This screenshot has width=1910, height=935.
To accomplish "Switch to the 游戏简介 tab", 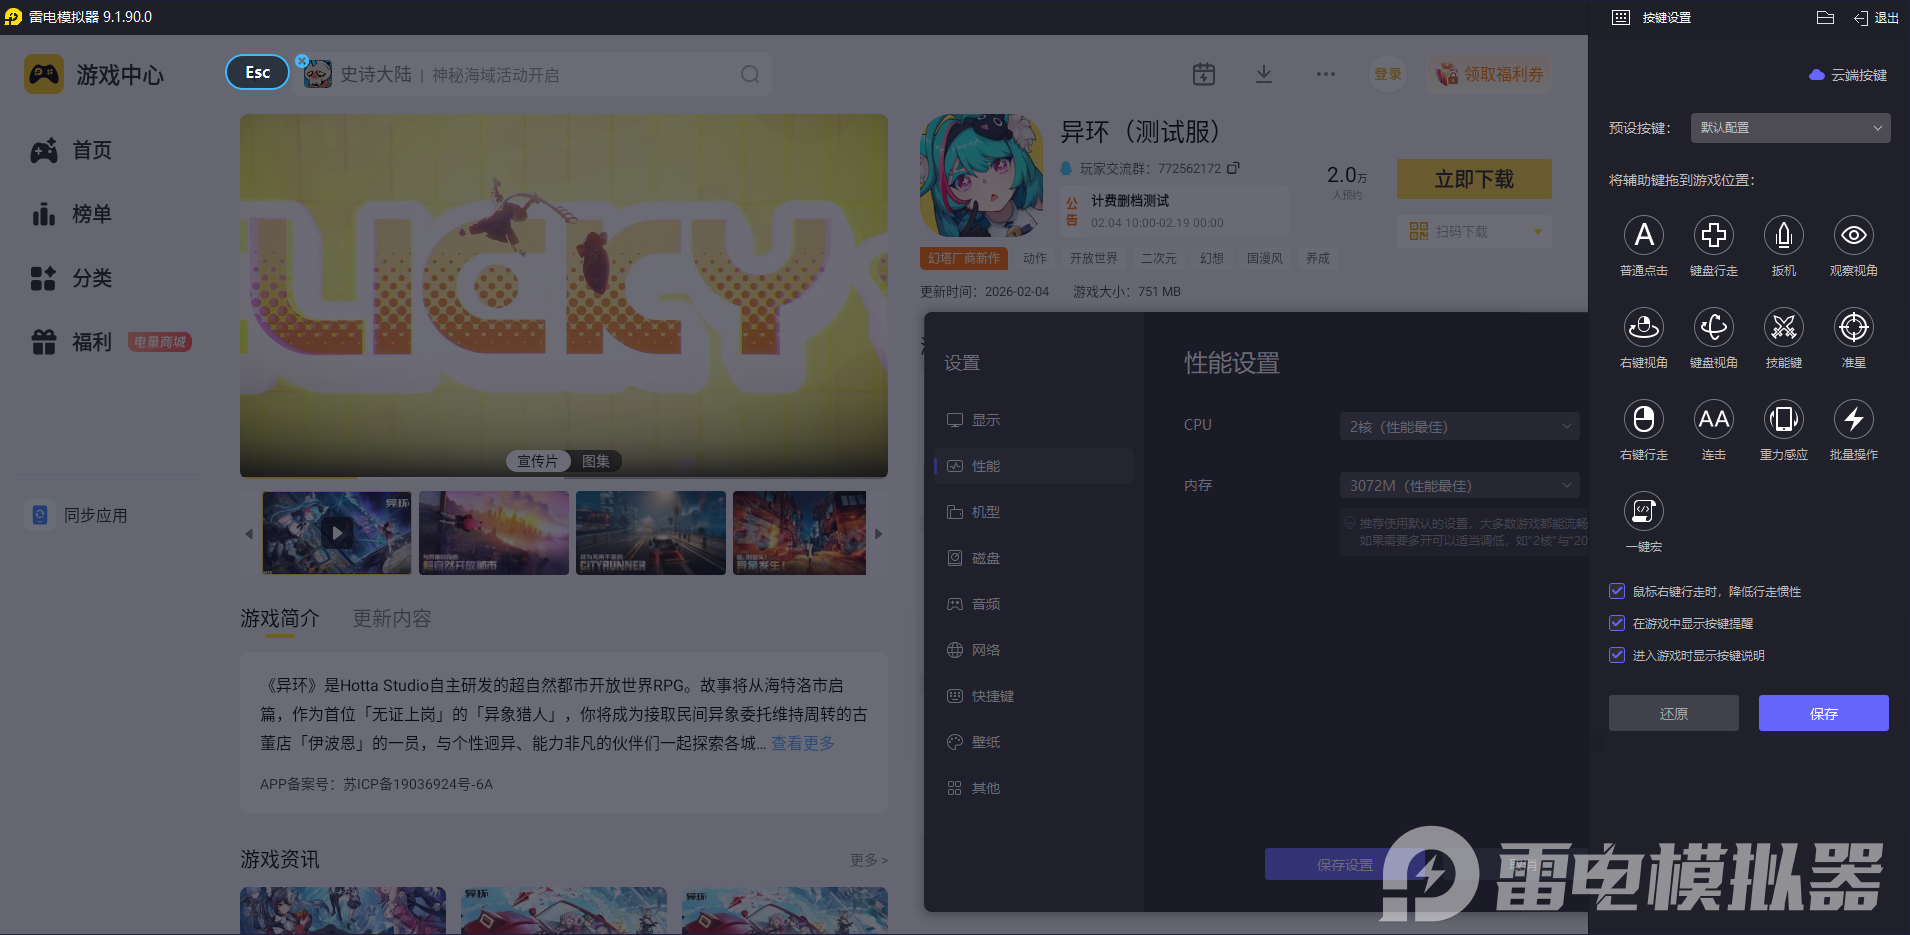I will coord(280,618).
